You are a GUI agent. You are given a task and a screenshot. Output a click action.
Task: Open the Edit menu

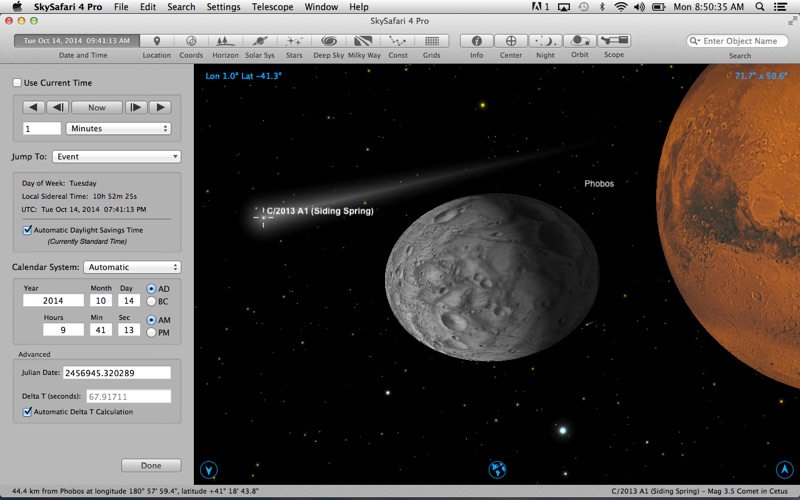148,7
